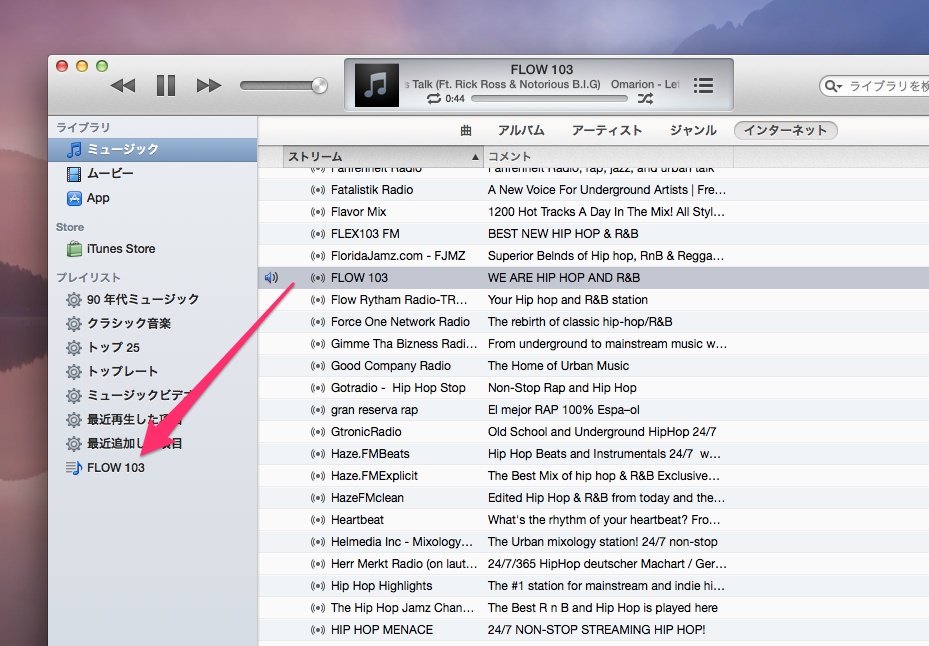Image resolution: width=929 pixels, height=646 pixels.
Task: Select the Flow Rytham Radio-TR… stream
Action: point(399,300)
